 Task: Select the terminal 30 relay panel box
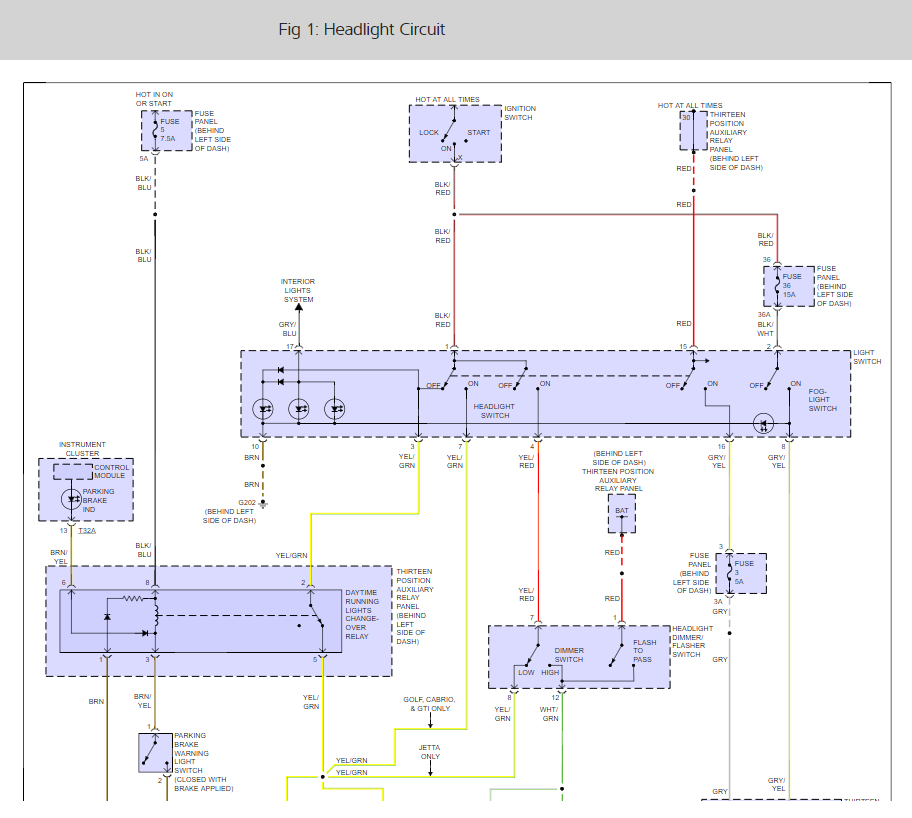pyautogui.click(x=693, y=130)
